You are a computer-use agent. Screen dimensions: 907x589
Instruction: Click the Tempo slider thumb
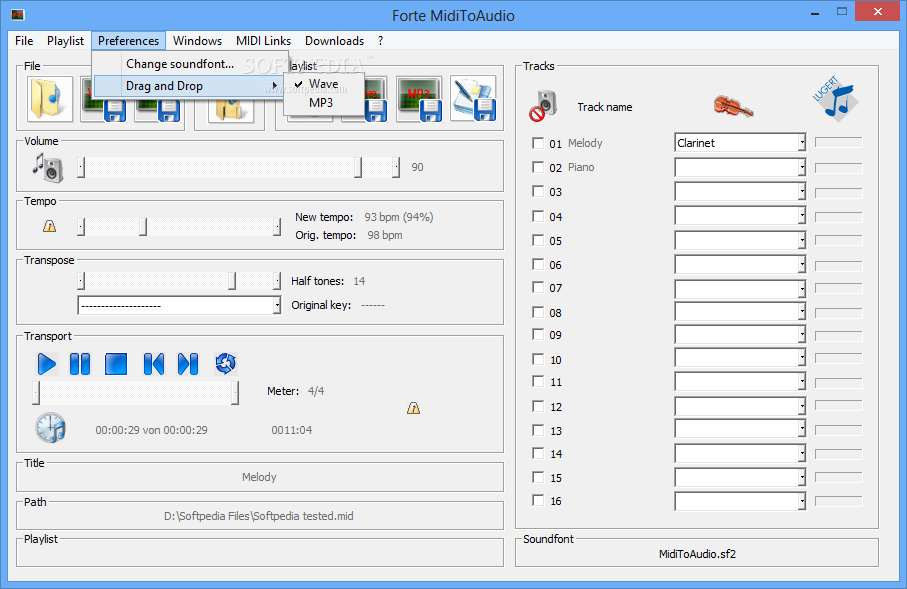(143, 226)
